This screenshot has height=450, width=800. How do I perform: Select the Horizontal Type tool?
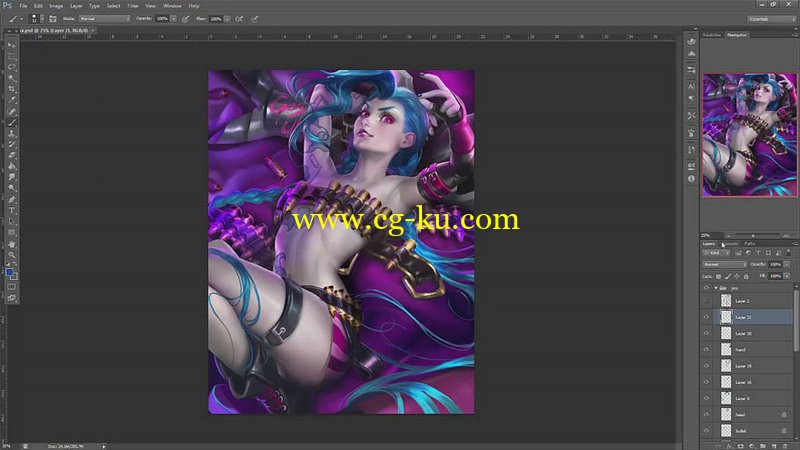pyautogui.click(x=11, y=211)
